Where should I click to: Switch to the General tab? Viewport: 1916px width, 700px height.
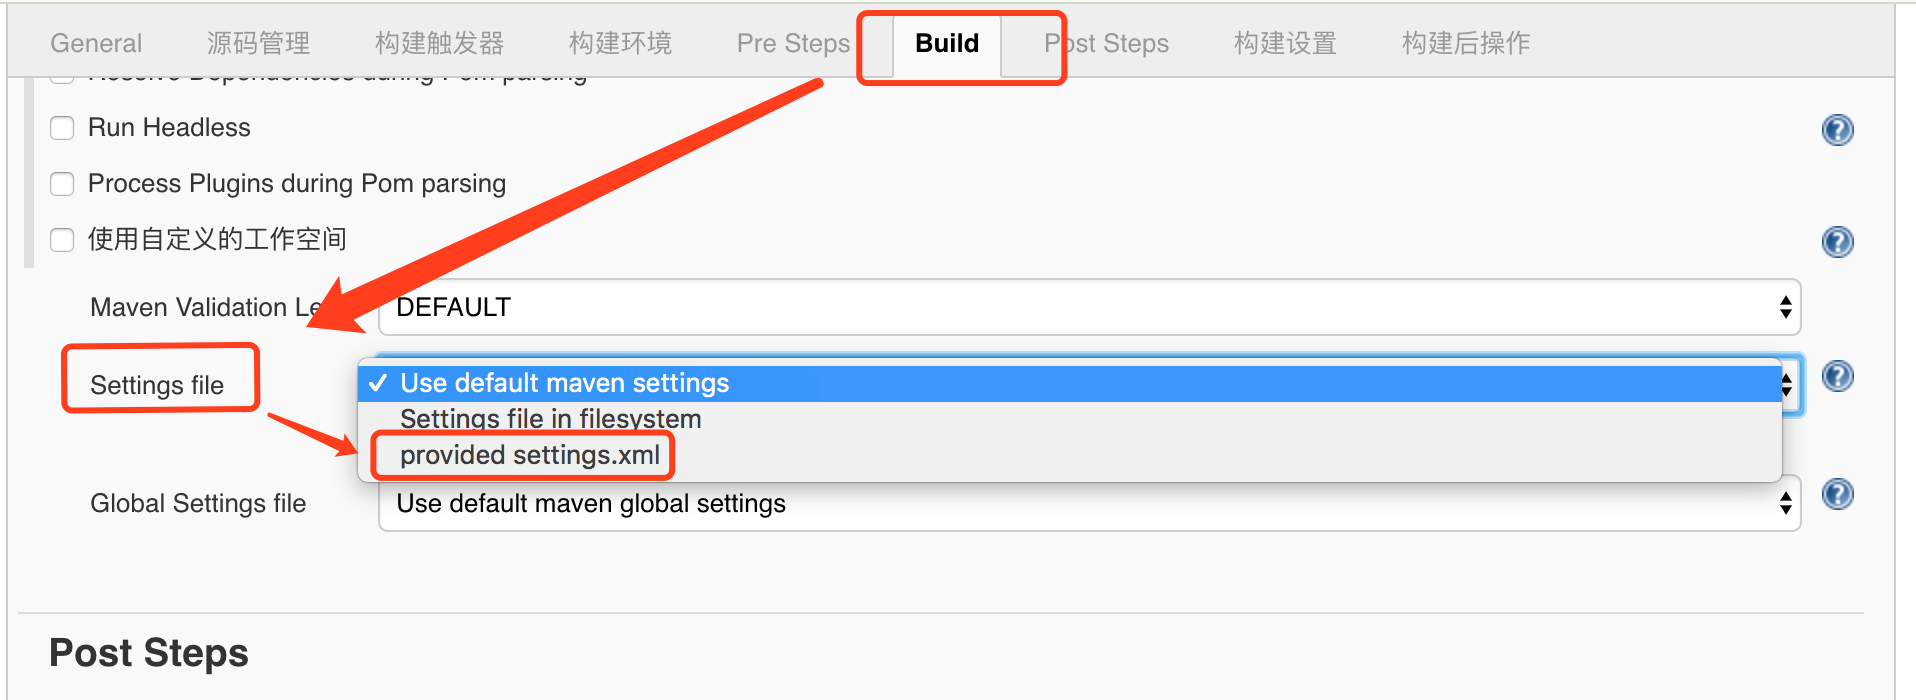pyautogui.click(x=96, y=43)
